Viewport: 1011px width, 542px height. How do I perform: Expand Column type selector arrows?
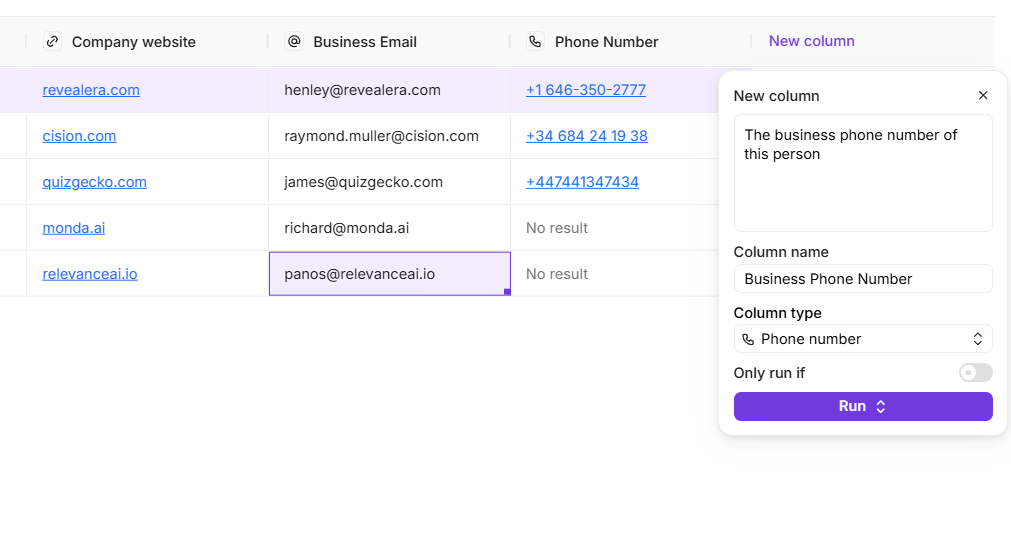click(978, 340)
